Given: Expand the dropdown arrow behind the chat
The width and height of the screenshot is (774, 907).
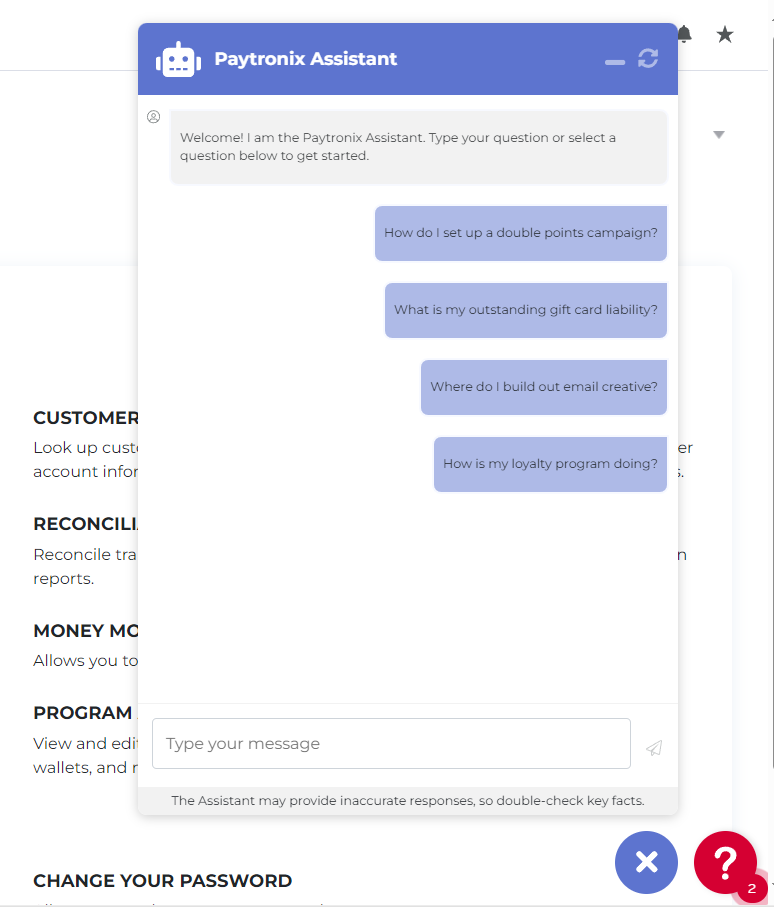Looking at the screenshot, I should 718,135.
